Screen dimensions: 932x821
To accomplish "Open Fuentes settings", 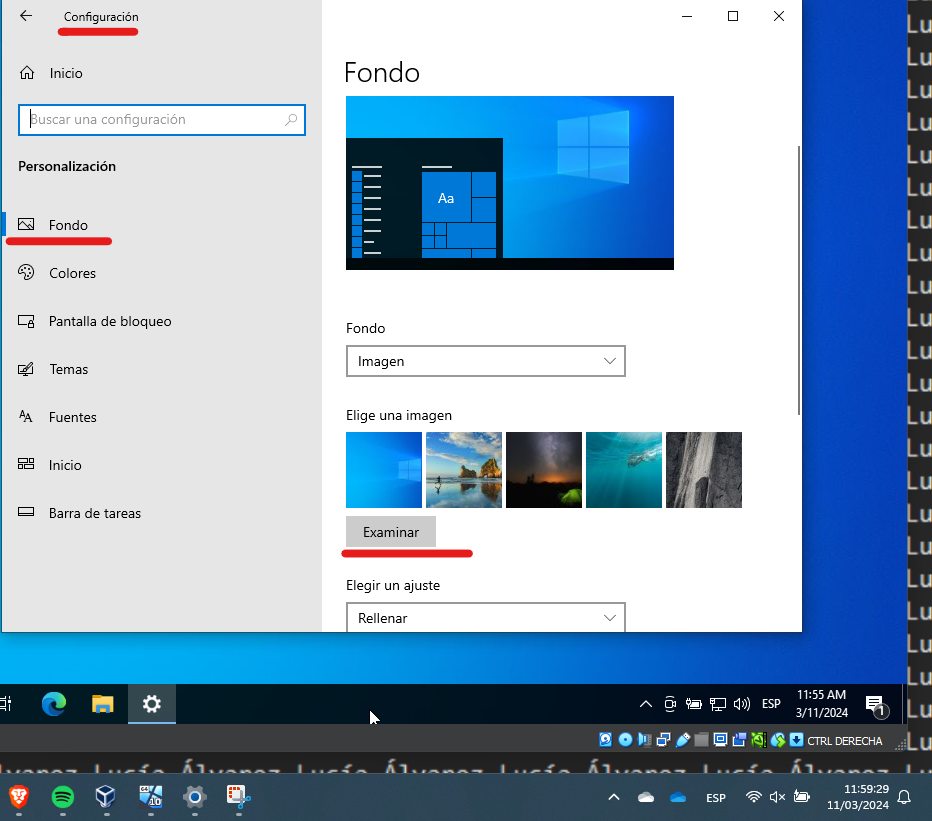I will click(x=70, y=417).
